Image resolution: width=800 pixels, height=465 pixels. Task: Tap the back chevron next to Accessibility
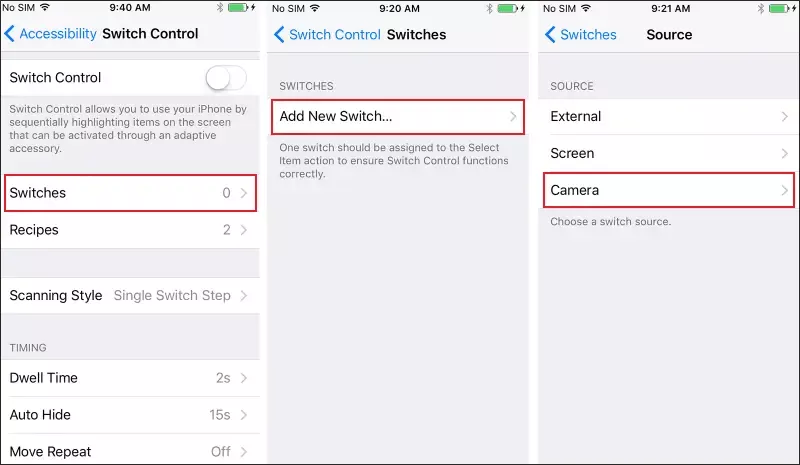point(9,34)
